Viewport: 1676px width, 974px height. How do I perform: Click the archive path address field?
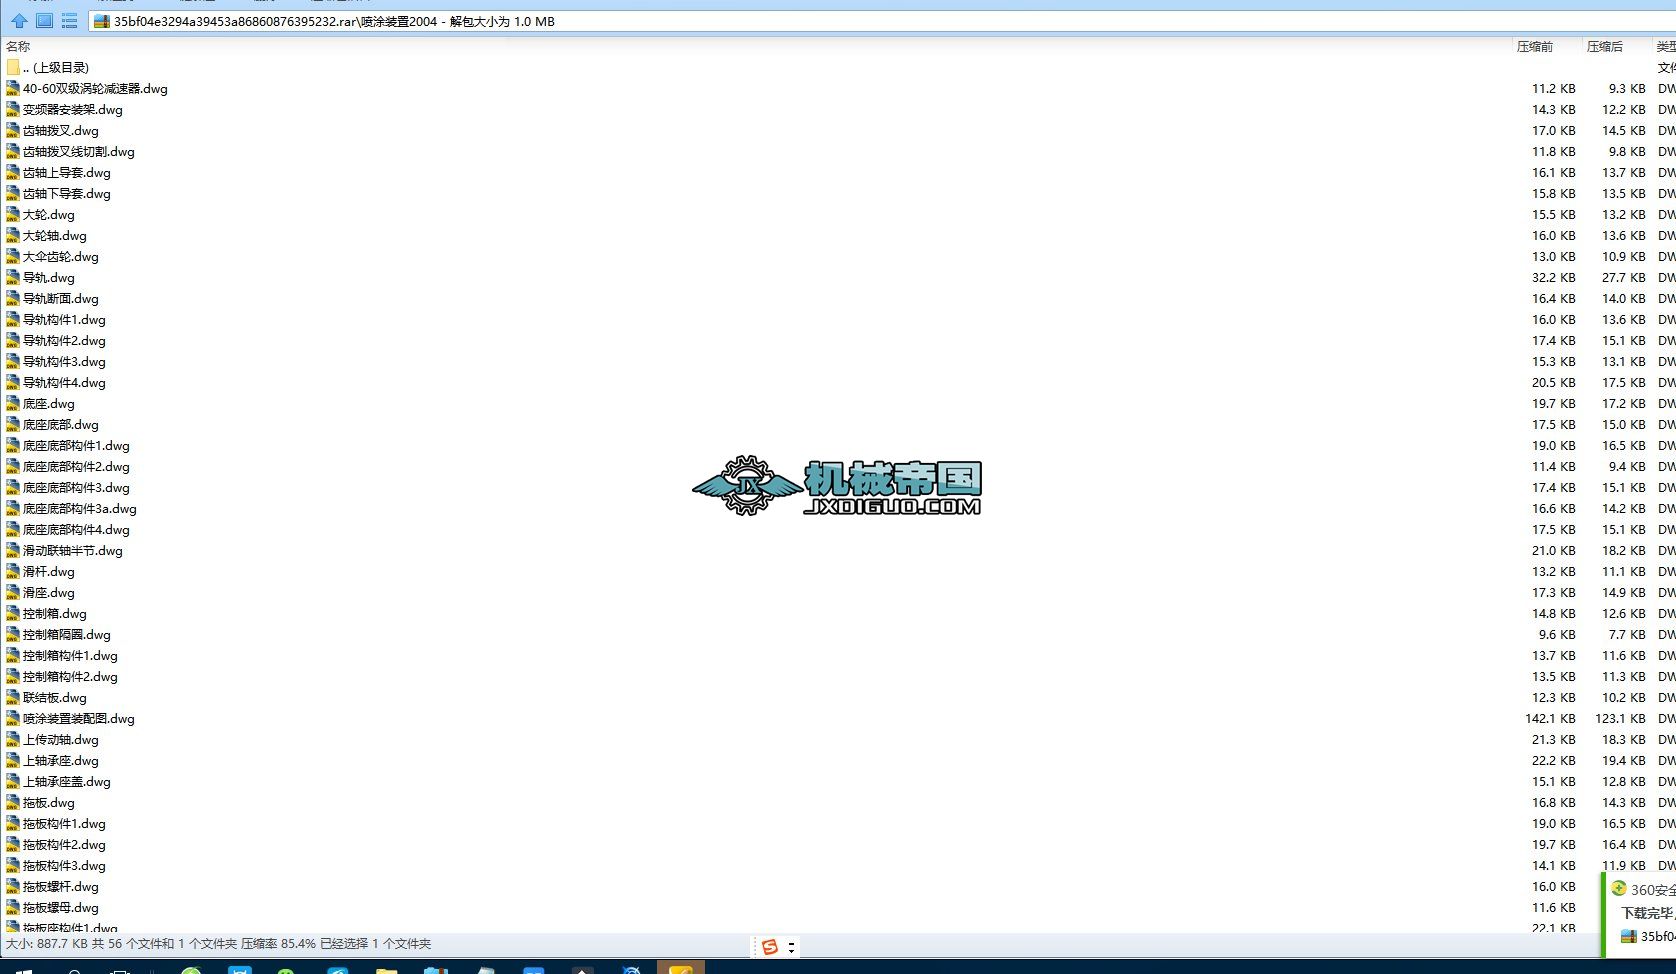(x=880, y=21)
